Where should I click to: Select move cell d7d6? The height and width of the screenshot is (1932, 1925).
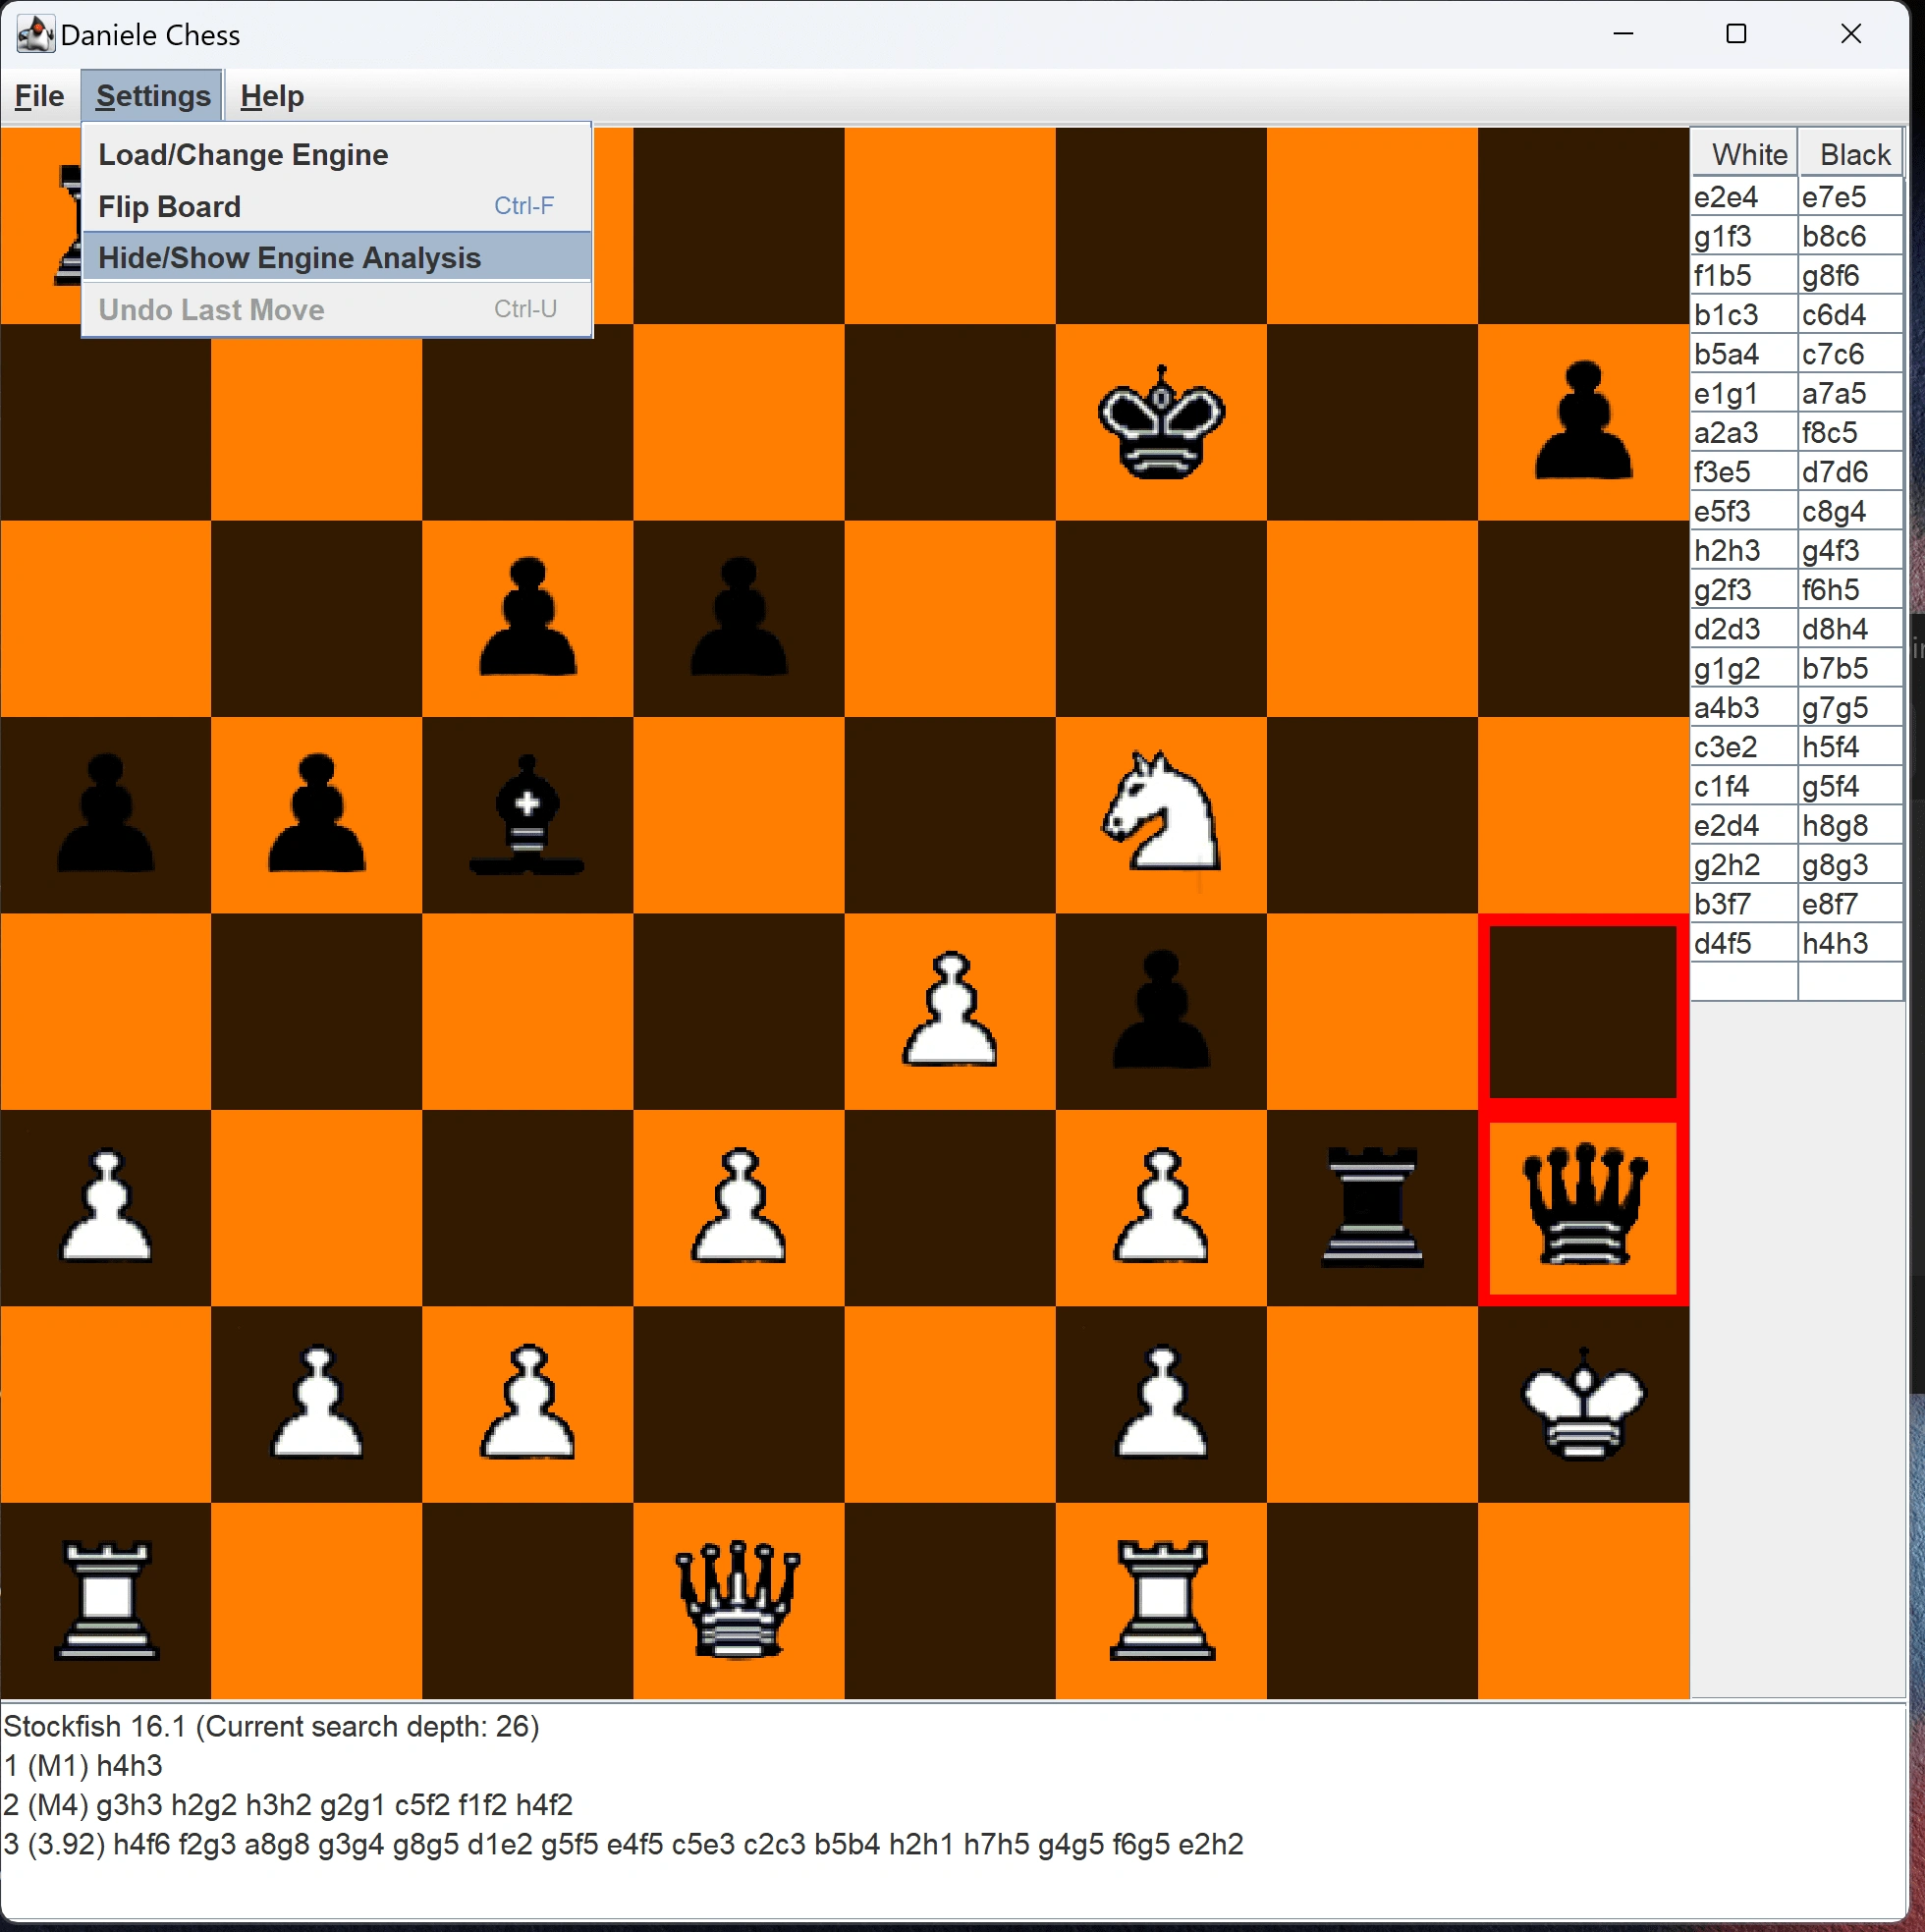click(x=1850, y=472)
